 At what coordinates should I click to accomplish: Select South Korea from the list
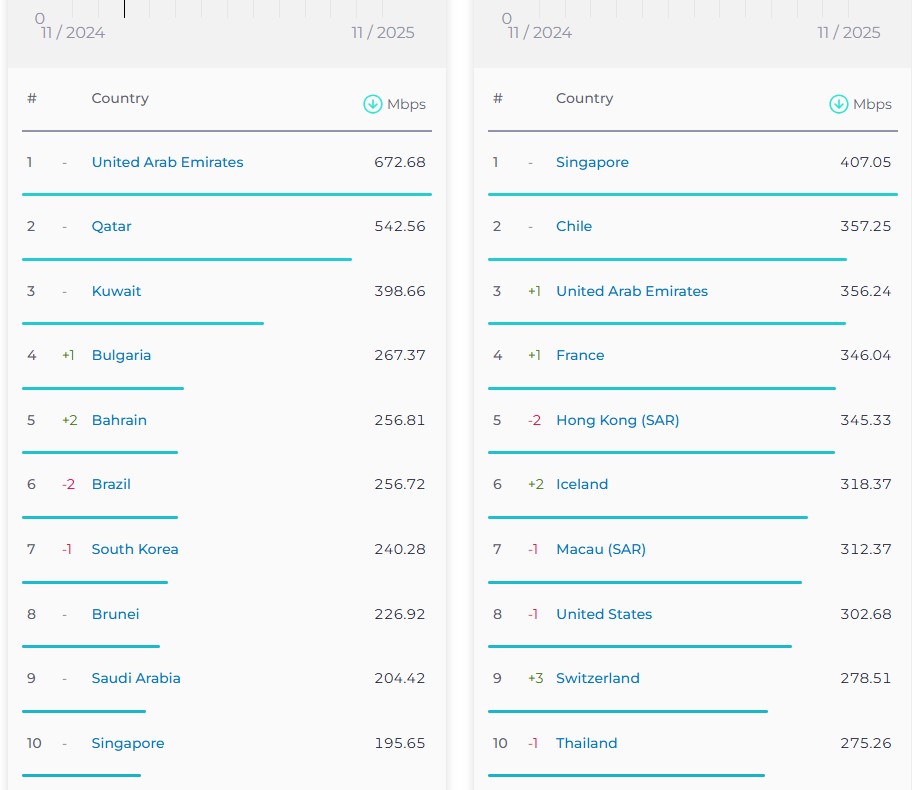click(x=135, y=549)
